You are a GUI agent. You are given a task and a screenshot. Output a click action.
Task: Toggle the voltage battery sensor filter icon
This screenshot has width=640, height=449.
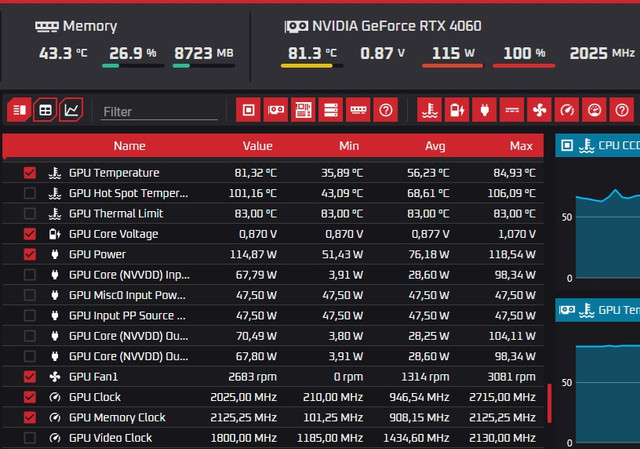(x=457, y=110)
